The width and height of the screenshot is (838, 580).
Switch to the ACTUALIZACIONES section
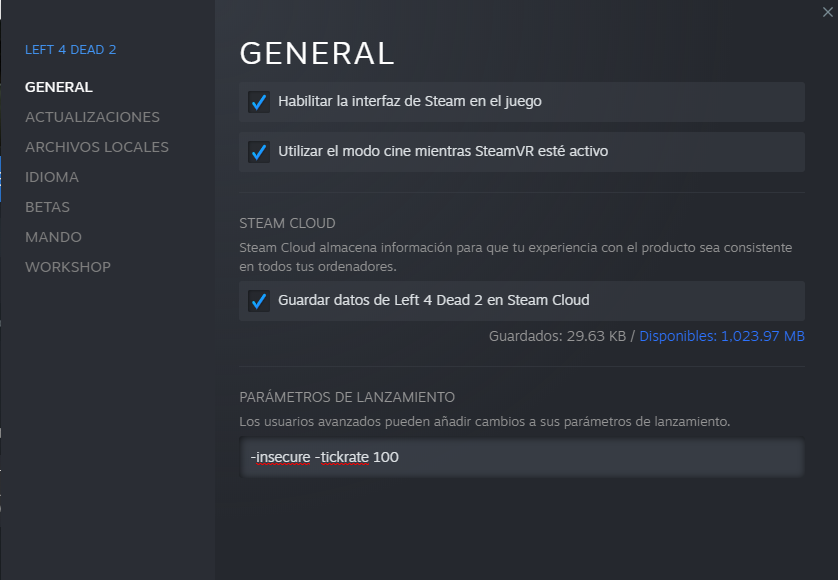click(92, 117)
